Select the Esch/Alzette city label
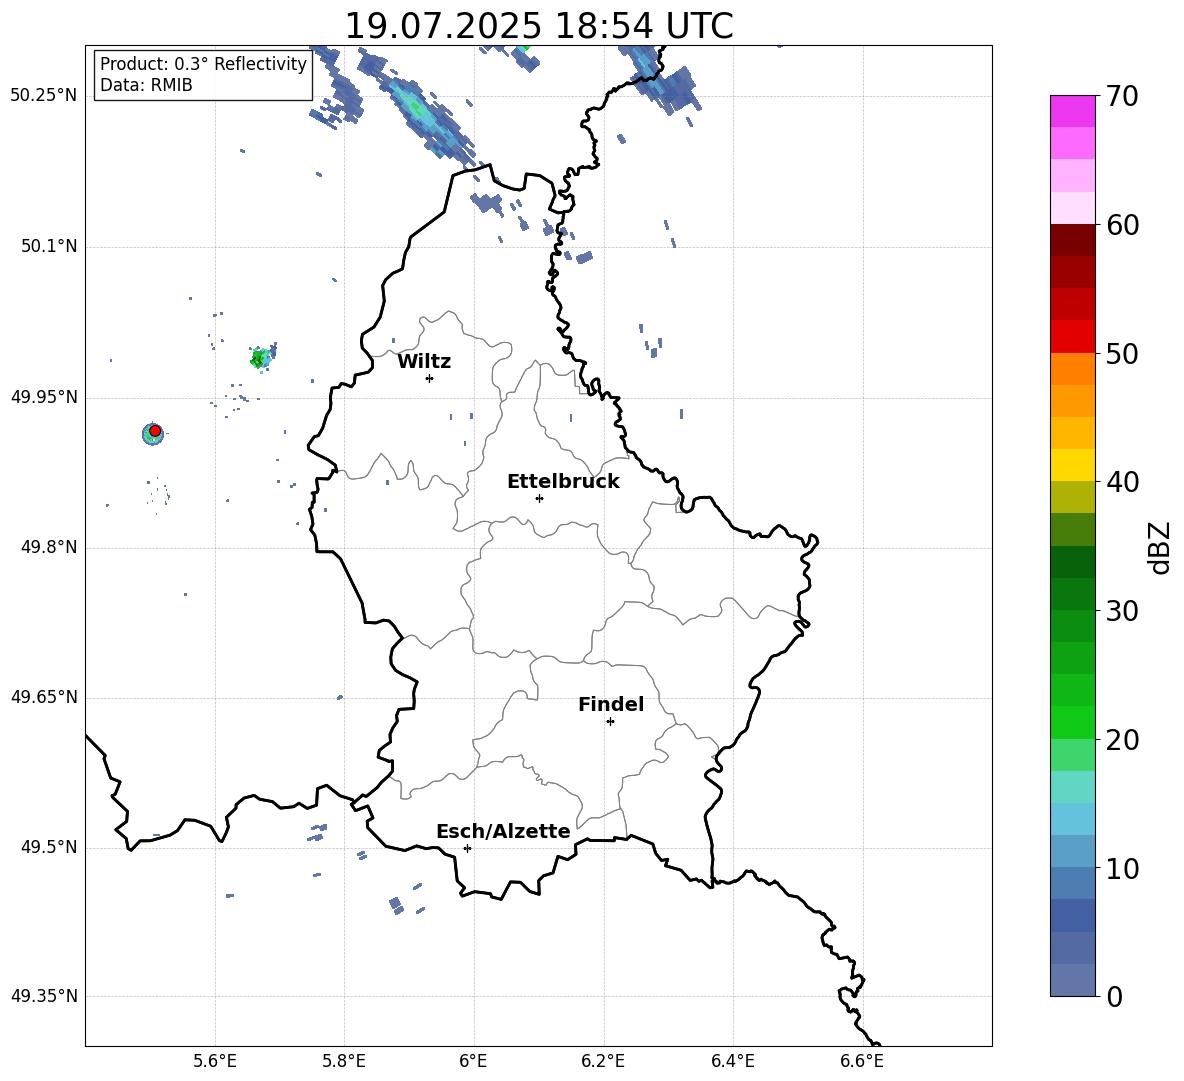Screen dimensions: 1184x1081 [x=503, y=831]
